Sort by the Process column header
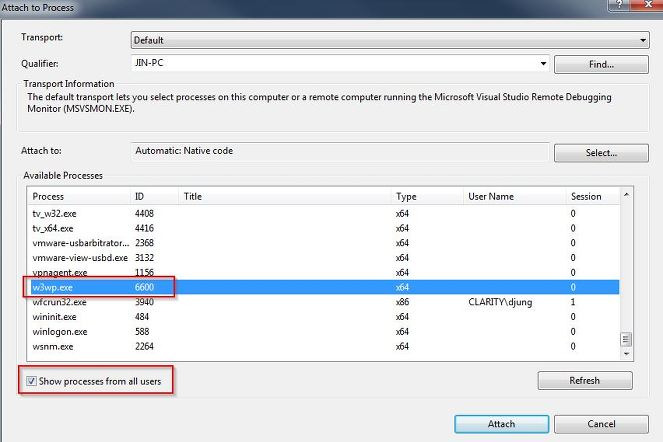Viewport: 663px width, 442px height. click(x=79, y=197)
